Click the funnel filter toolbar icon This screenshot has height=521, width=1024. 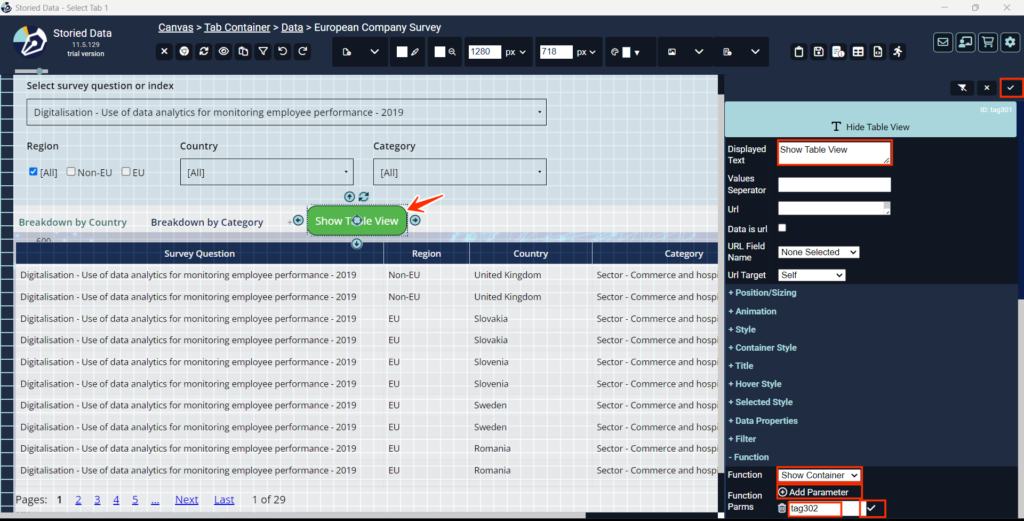click(x=262, y=51)
